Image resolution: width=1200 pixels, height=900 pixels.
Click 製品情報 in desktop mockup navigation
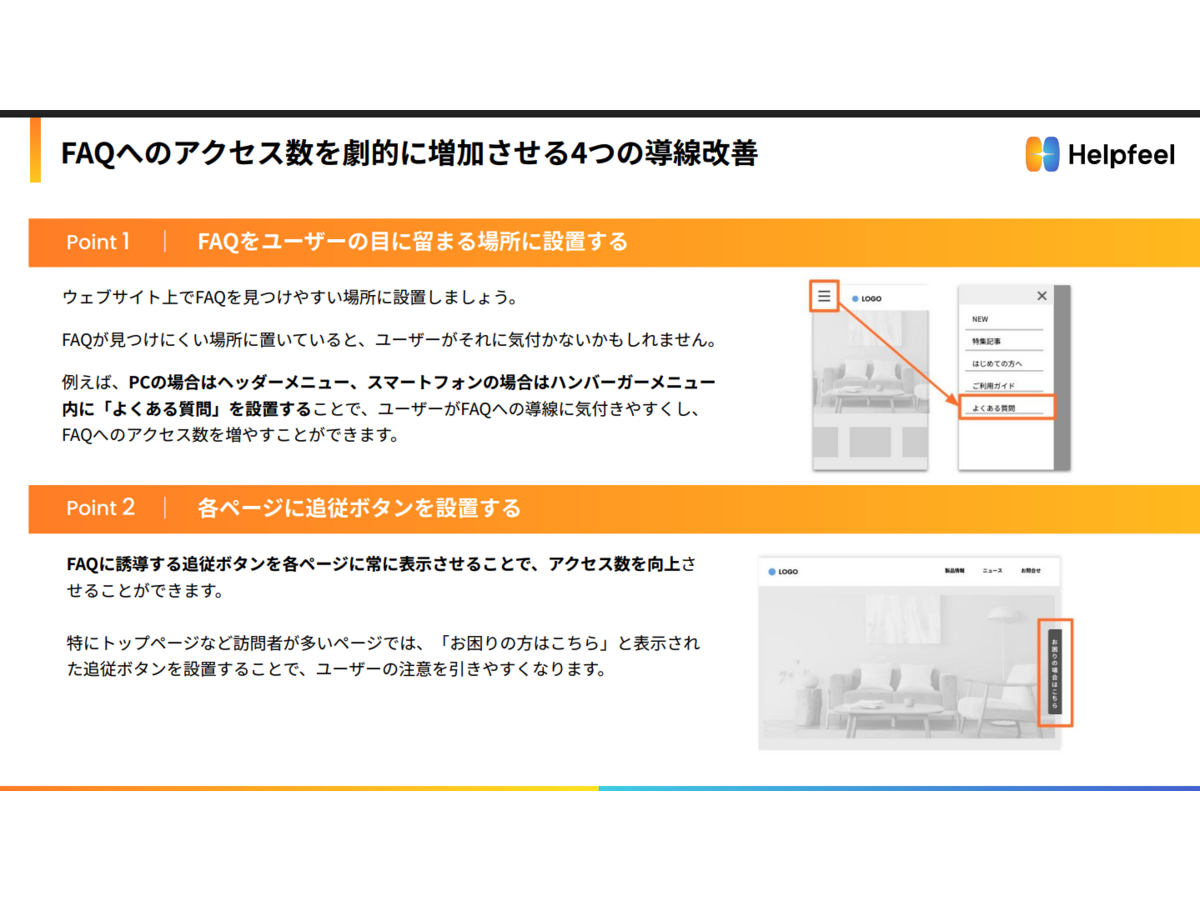(x=957, y=571)
